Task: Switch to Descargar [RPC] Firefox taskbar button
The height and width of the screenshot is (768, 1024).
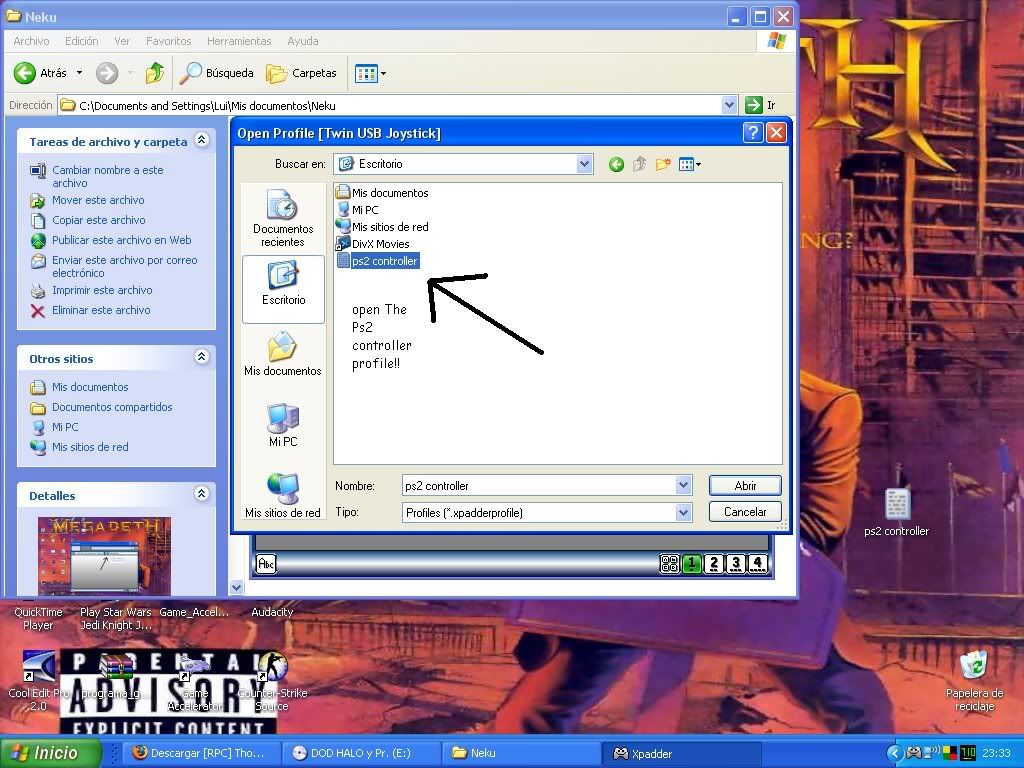Action: pyautogui.click(x=204, y=754)
